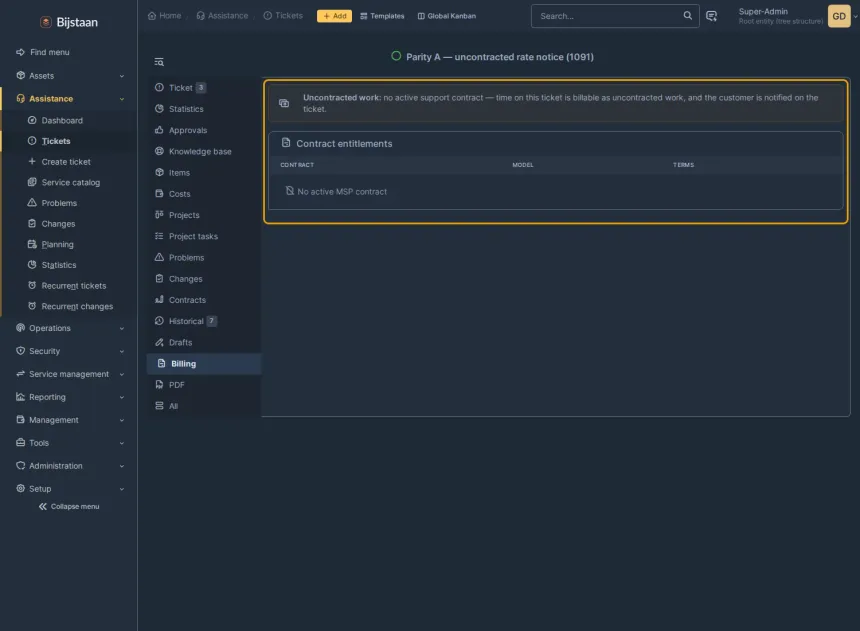Click the Costs tab wallet icon
The height and width of the screenshot is (631, 860).
pos(160,193)
